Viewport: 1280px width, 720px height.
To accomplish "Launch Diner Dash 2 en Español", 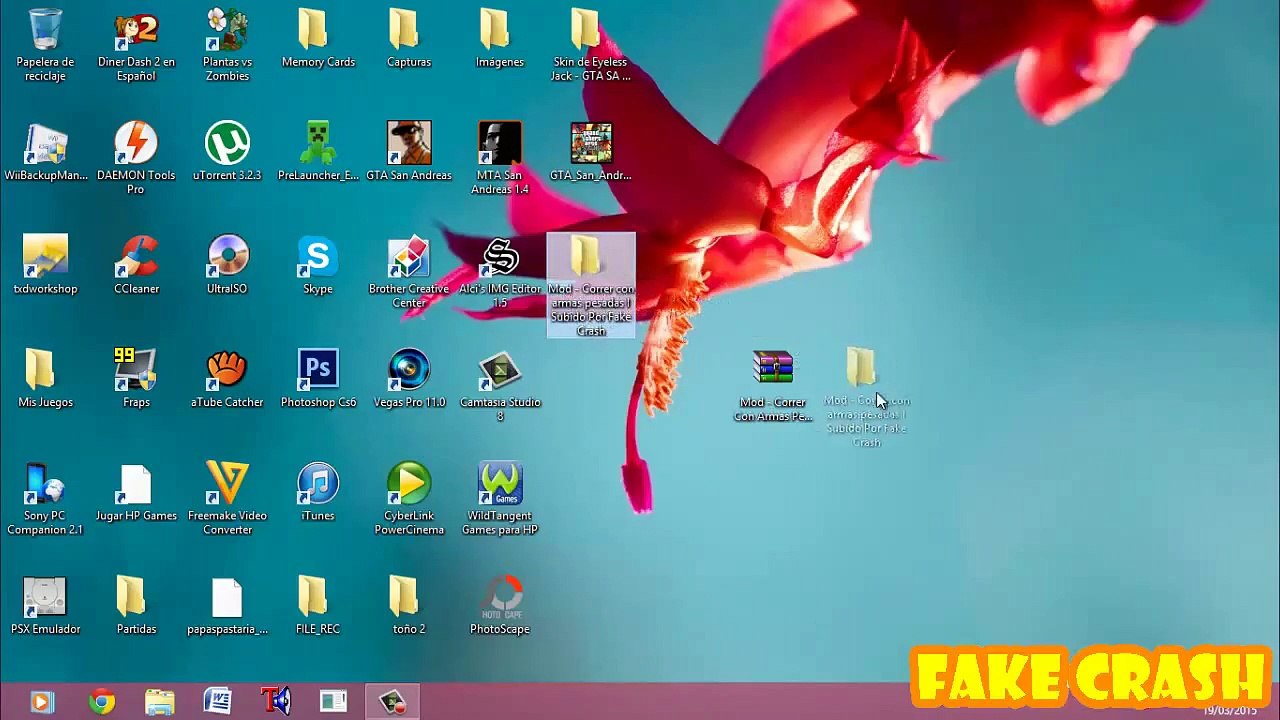I will tap(136, 45).
